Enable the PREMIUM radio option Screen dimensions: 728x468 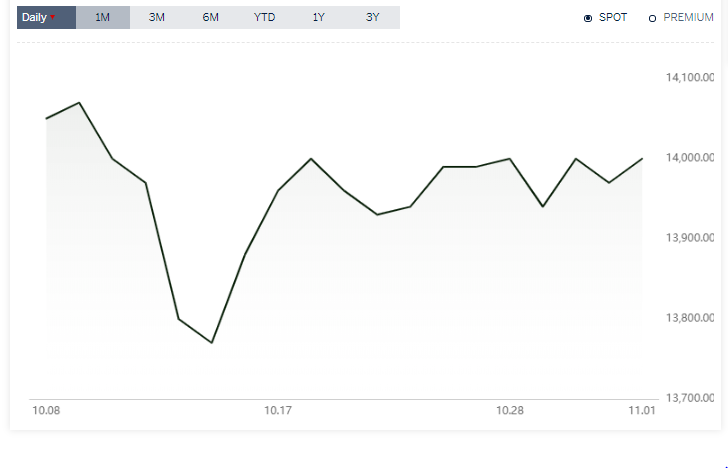coord(652,19)
